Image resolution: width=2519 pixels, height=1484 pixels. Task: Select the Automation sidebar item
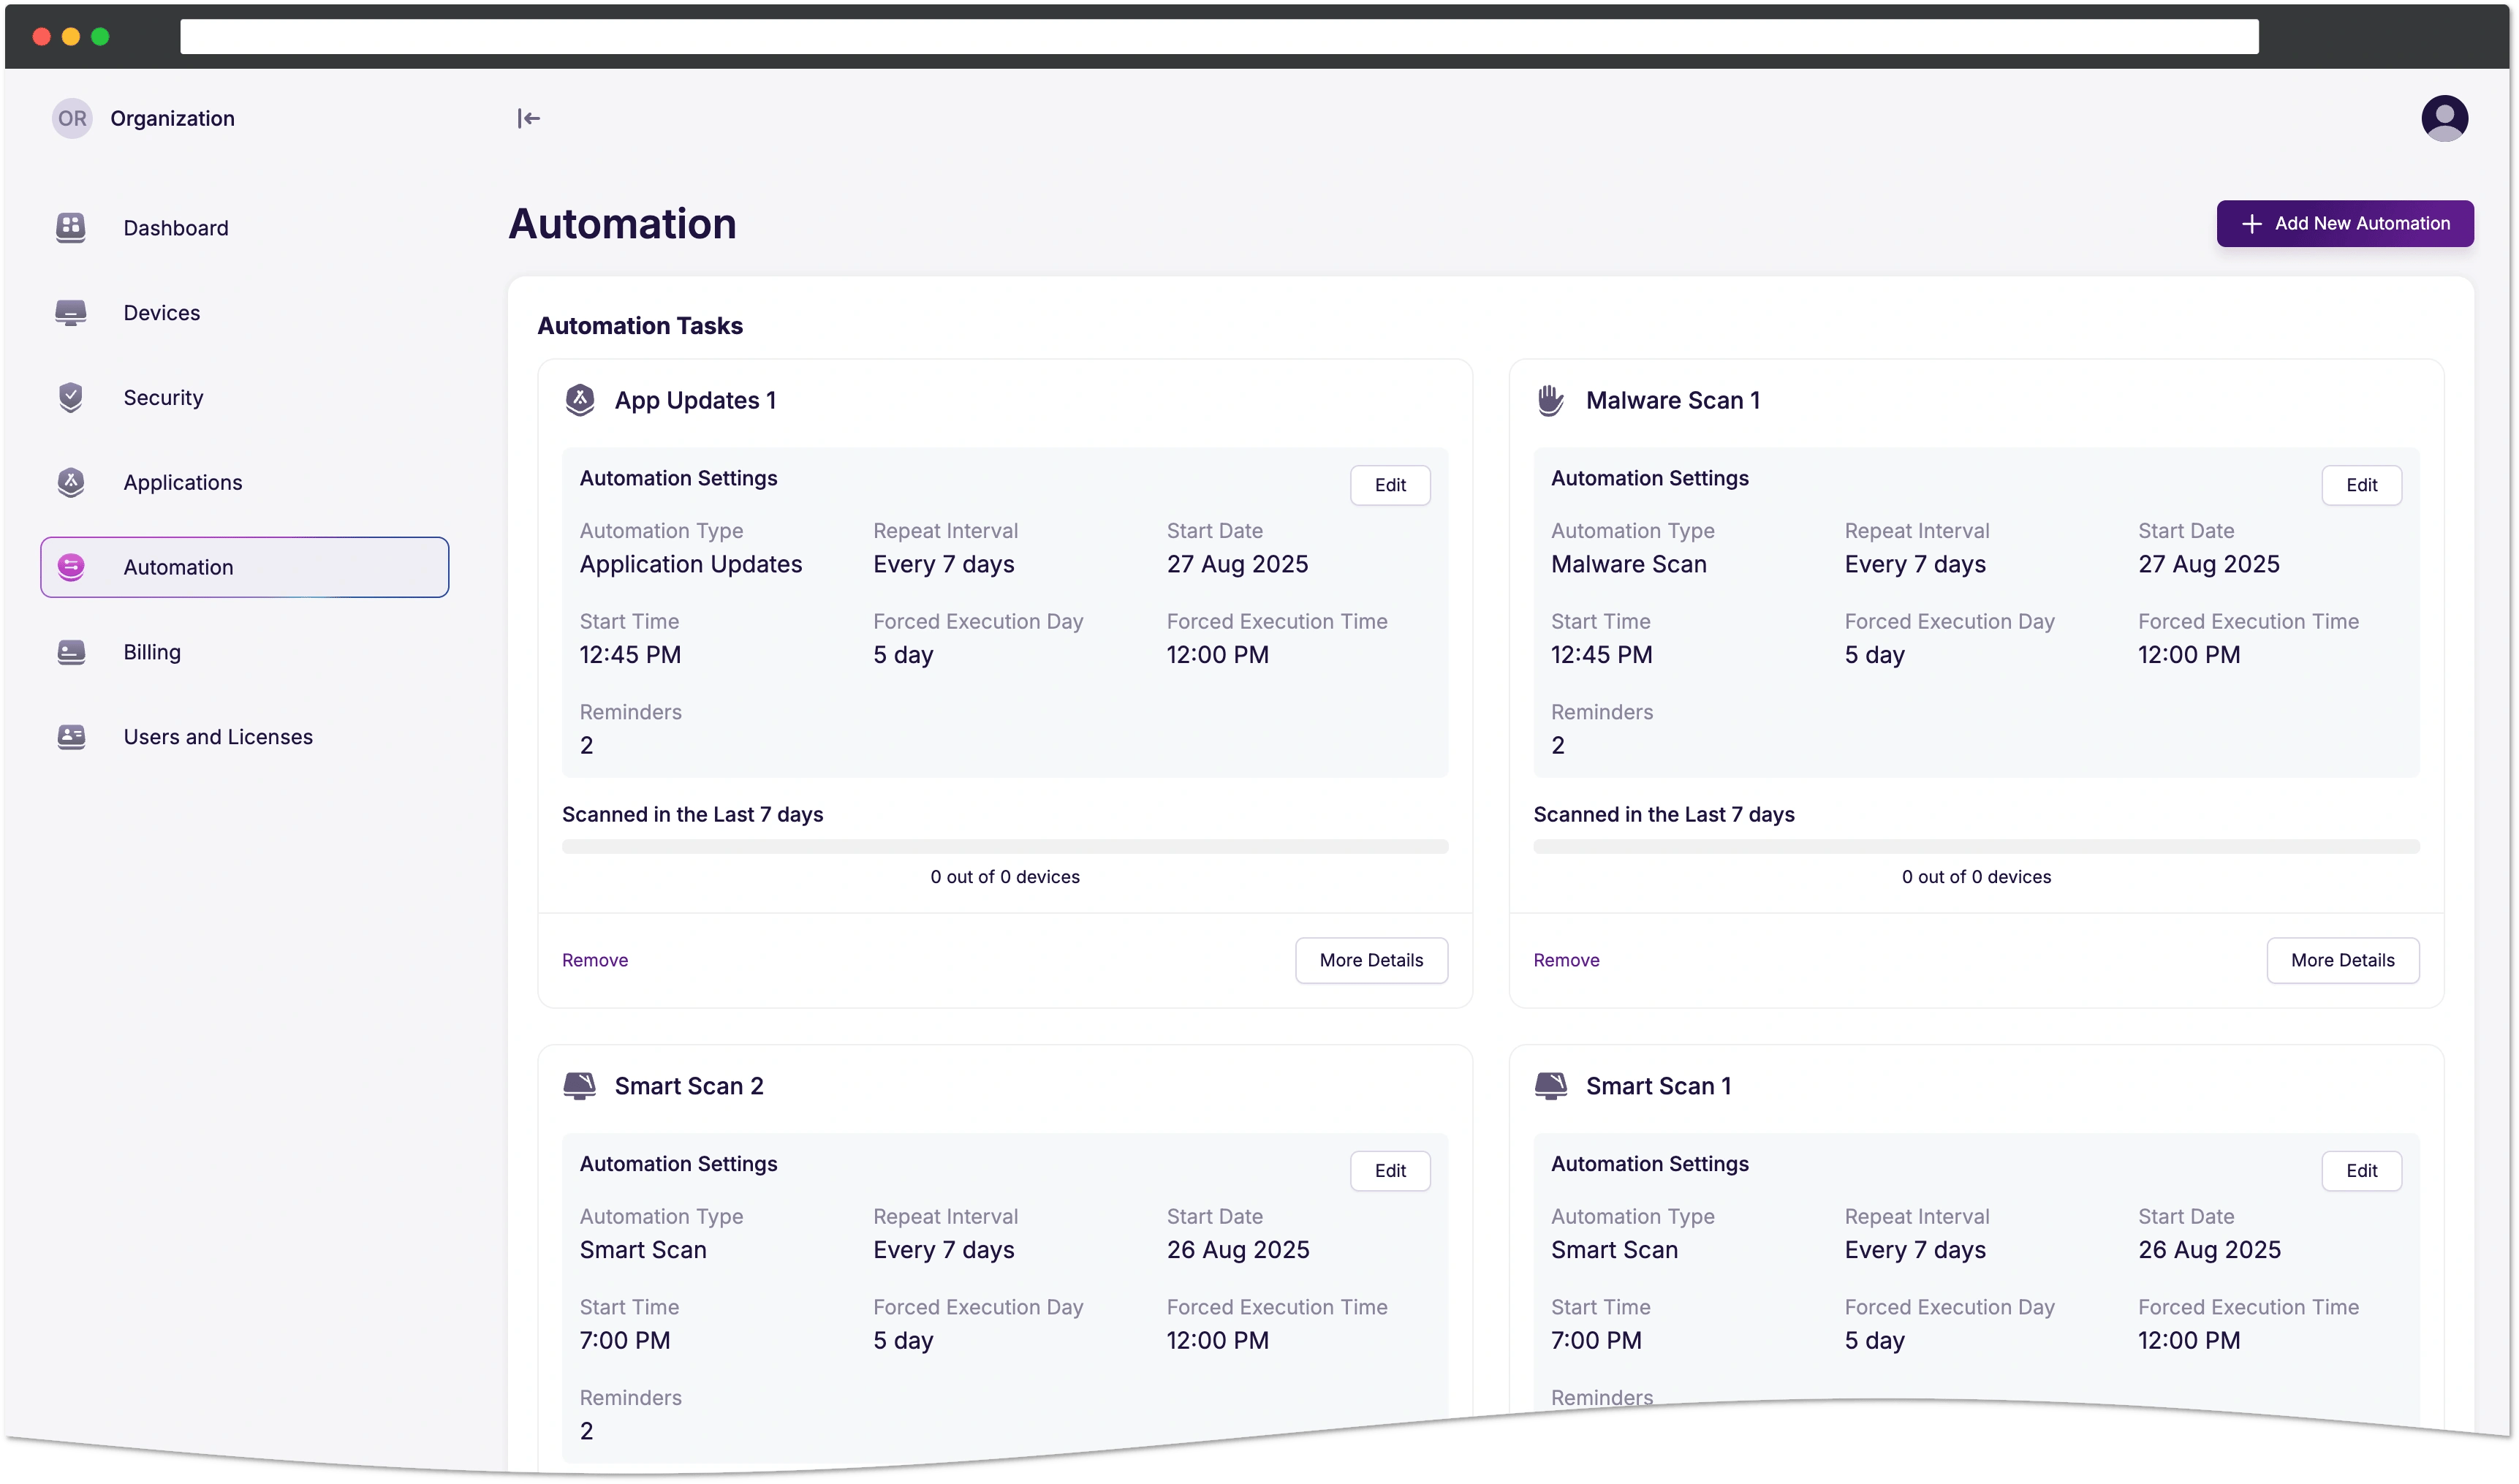point(244,567)
